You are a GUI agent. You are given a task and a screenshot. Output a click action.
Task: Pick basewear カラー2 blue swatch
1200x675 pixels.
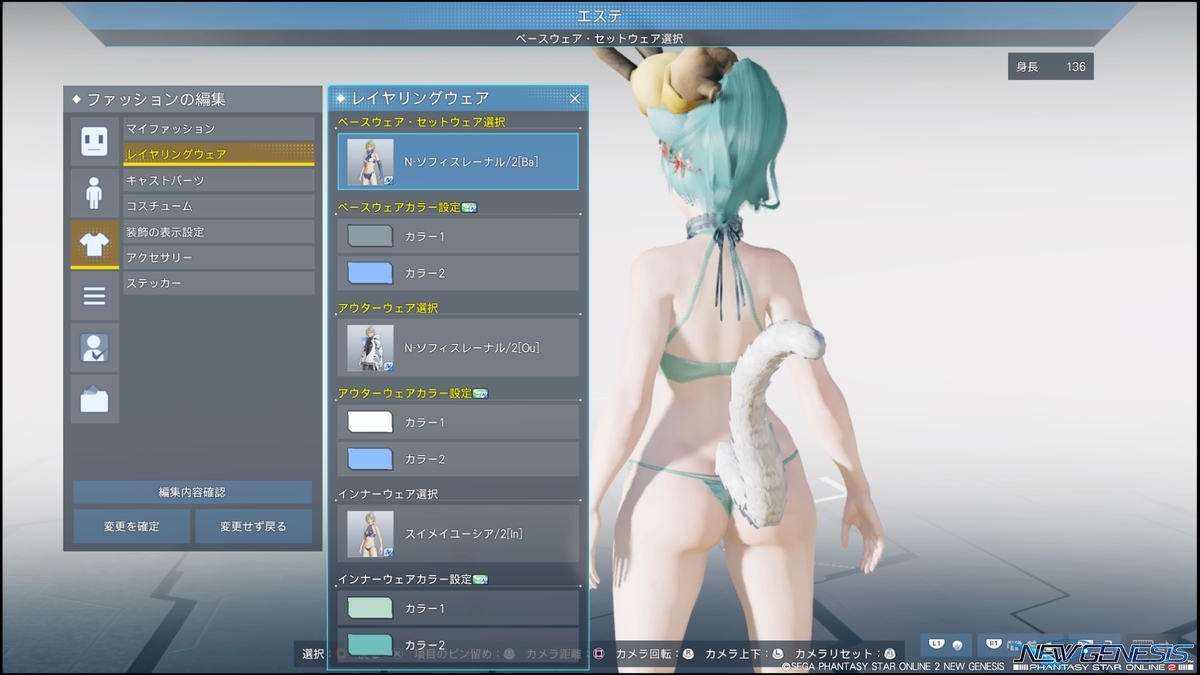click(370, 272)
